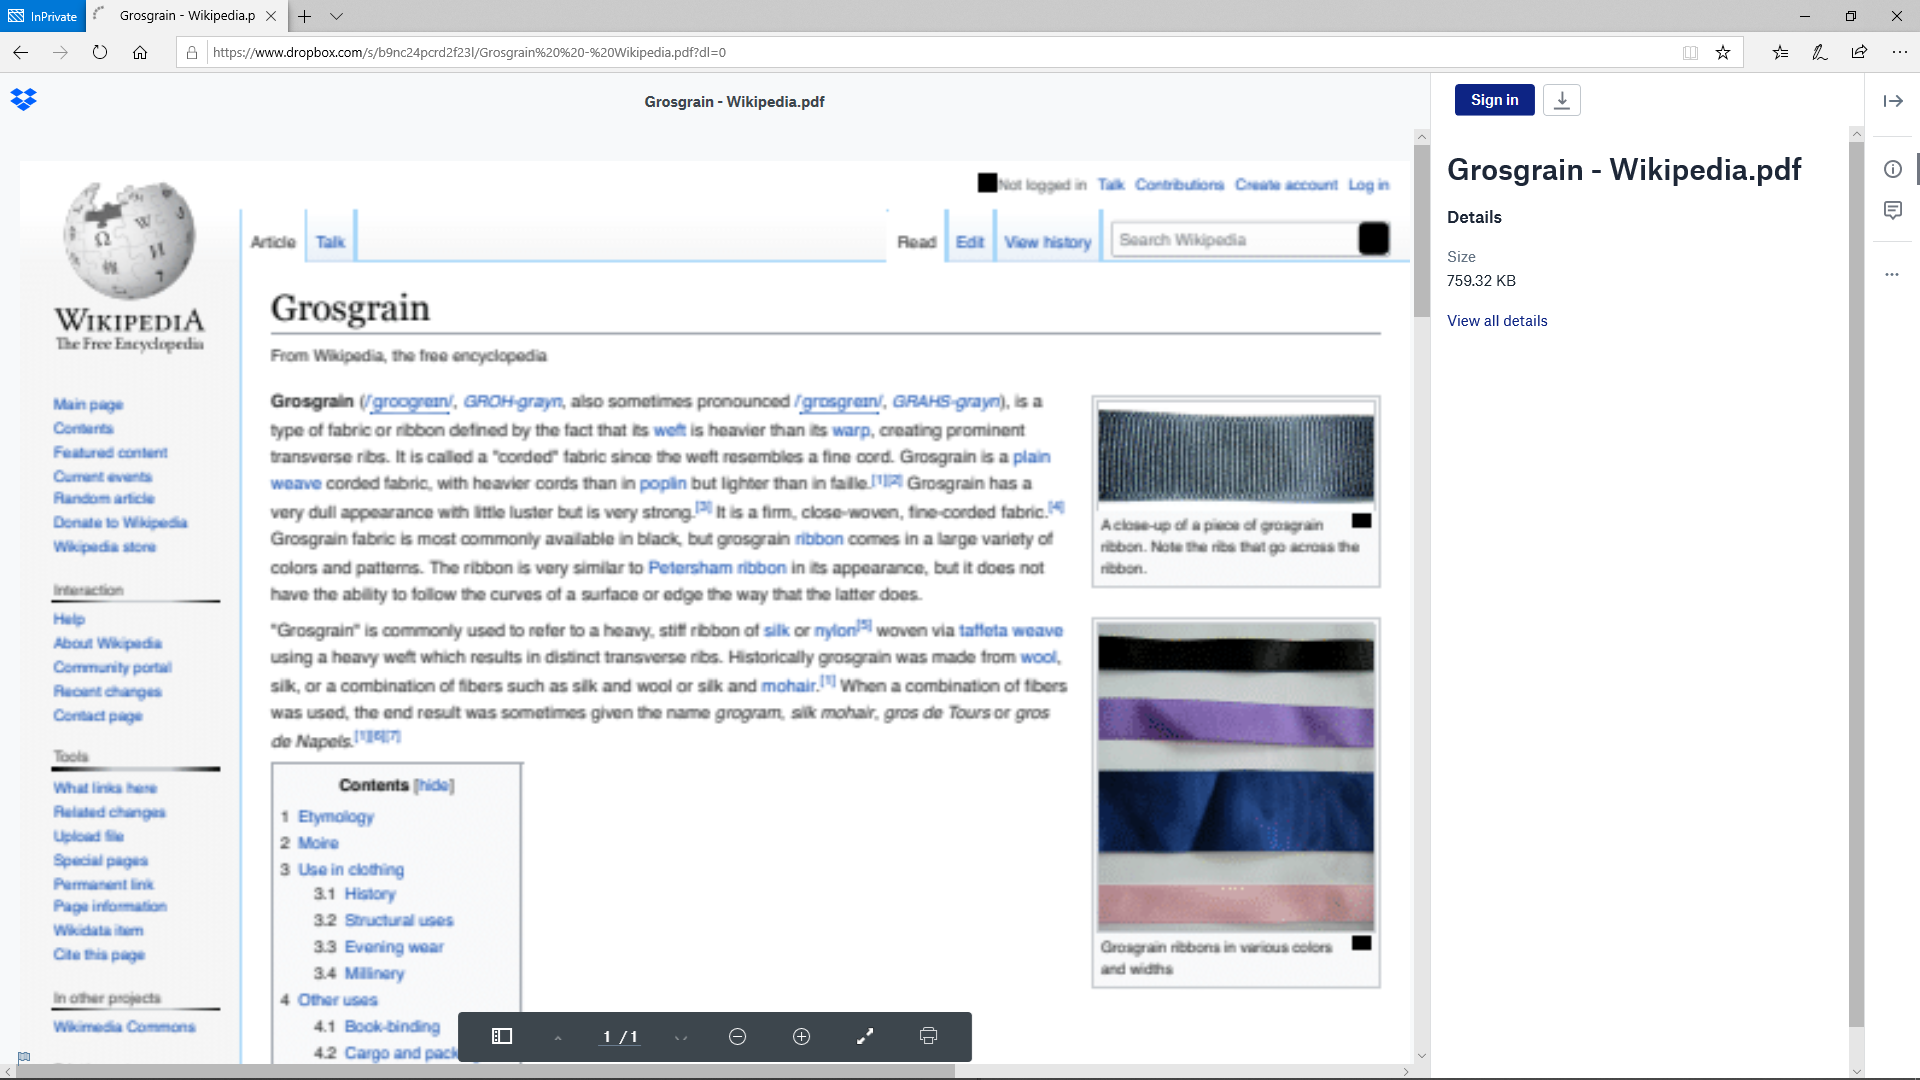Go to previous page arrow in the PDF toolbar
Image resolution: width=1920 pixels, height=1080 pixels.
(x=558, y=1037)
